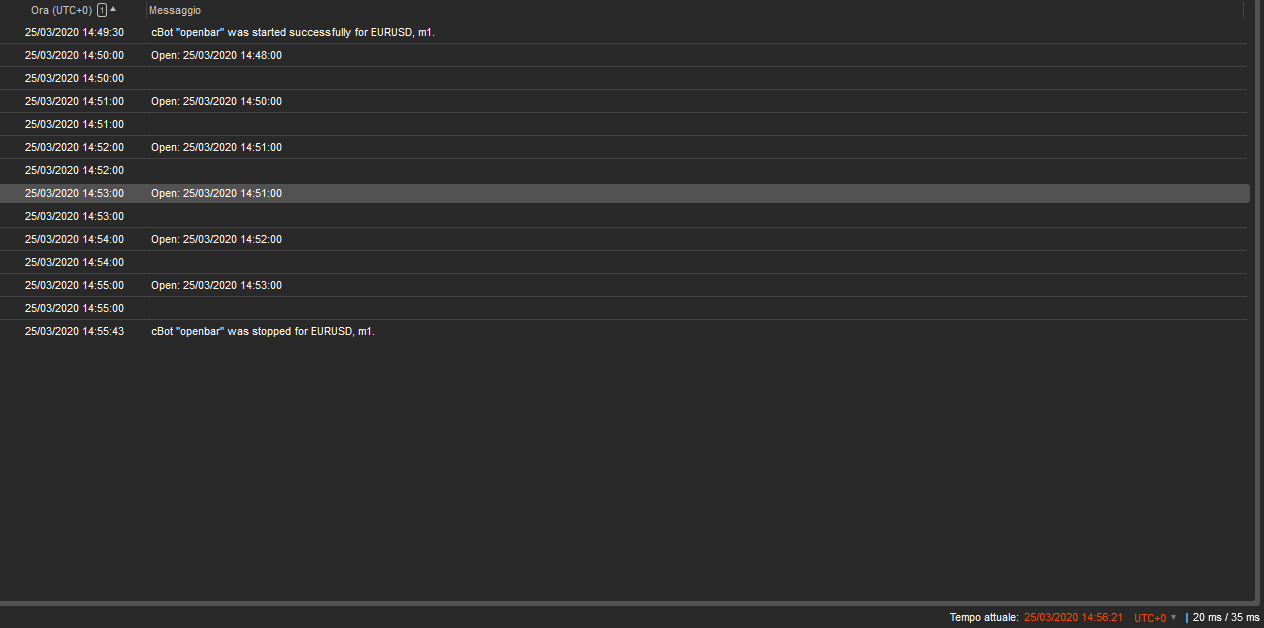The image size is (1264, 628).
Task: Click the vertical scrollbar of the log
Action: click(1257, 300)
